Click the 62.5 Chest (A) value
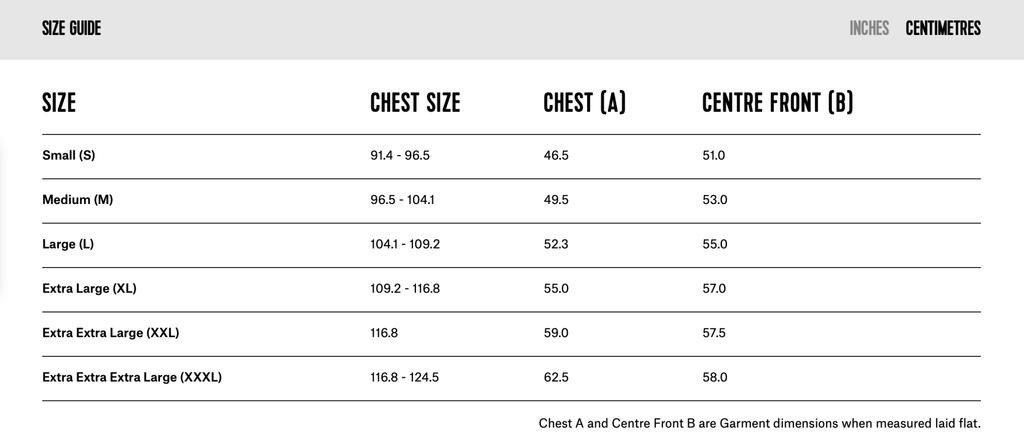The image size is (1024, 437). [556, 378]
